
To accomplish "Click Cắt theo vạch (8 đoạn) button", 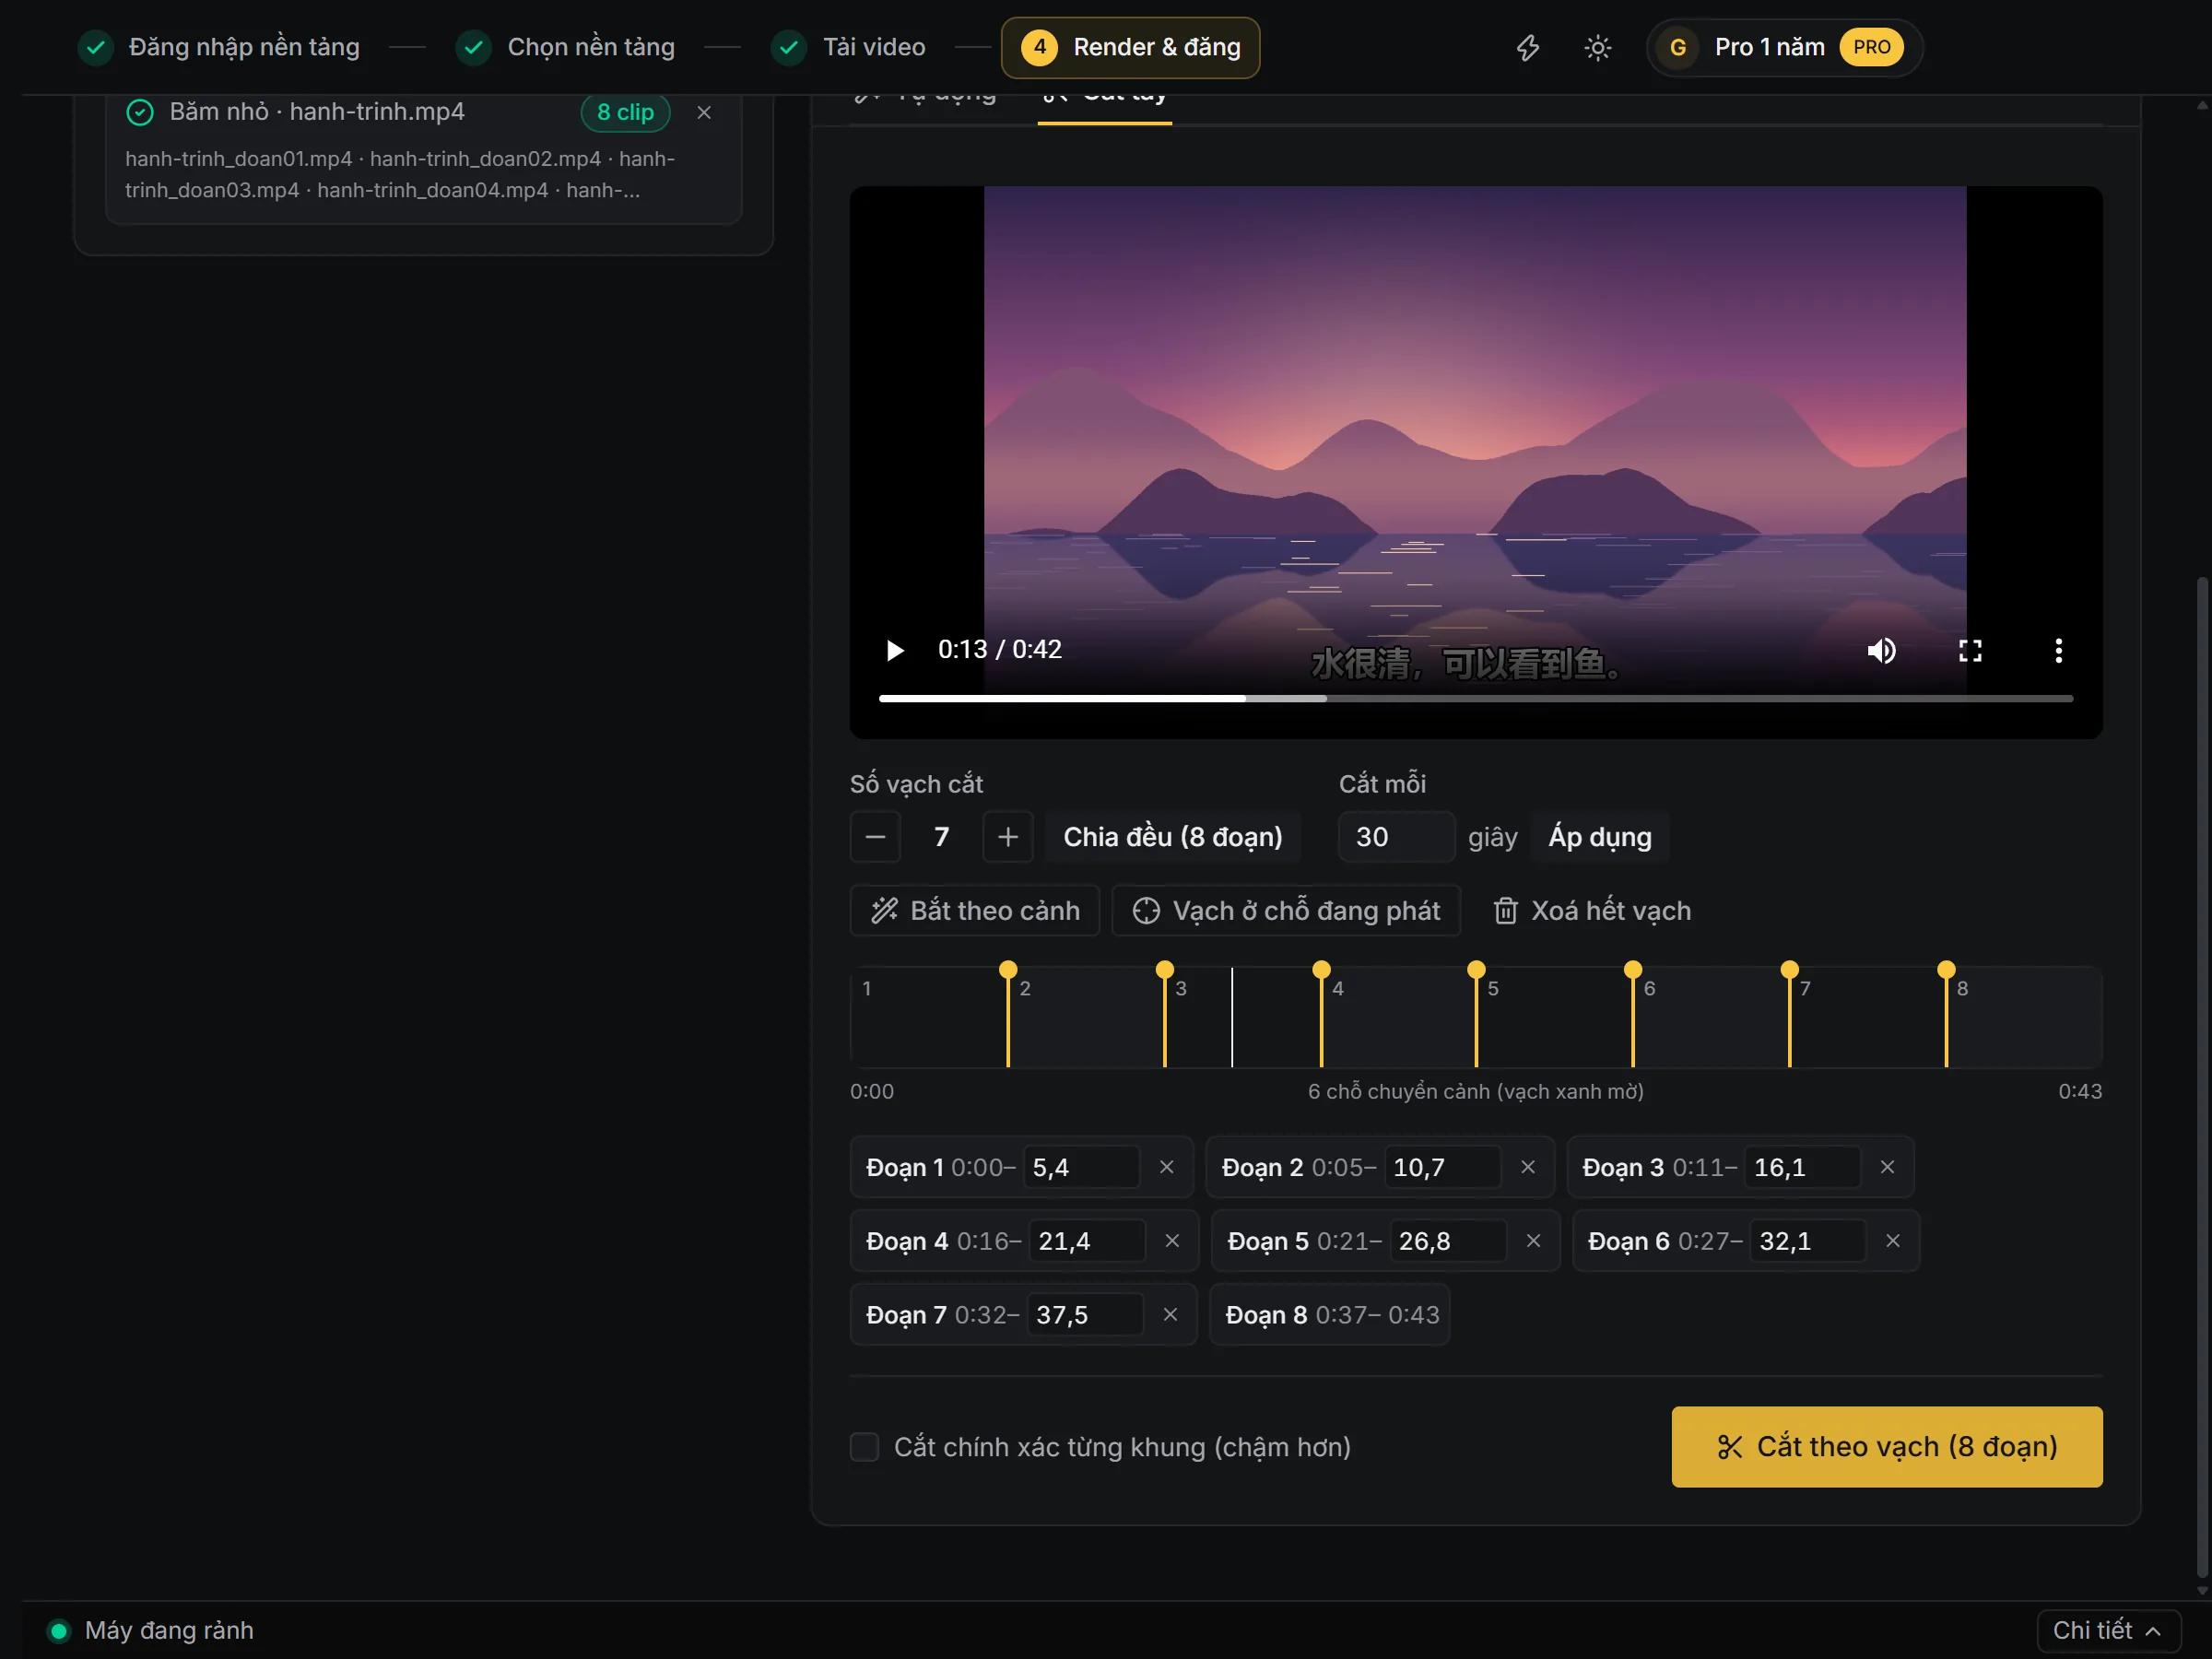I will 1886,1447.
